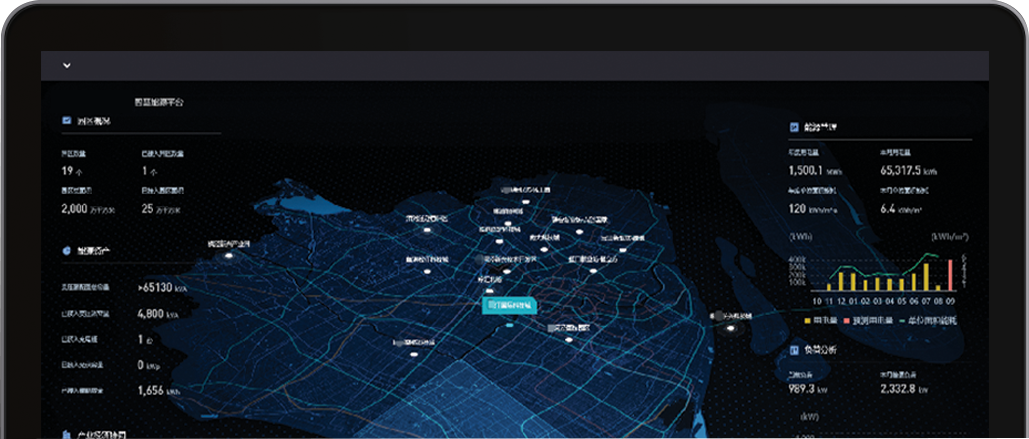Click the map marker on the right island
The image size is (1029, 439).
pyautogui.click(x=733, y=327)
